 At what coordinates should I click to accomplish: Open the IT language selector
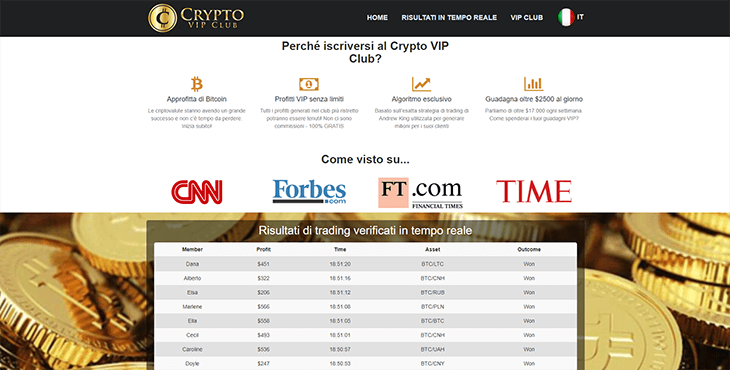[x=580, y=17]
